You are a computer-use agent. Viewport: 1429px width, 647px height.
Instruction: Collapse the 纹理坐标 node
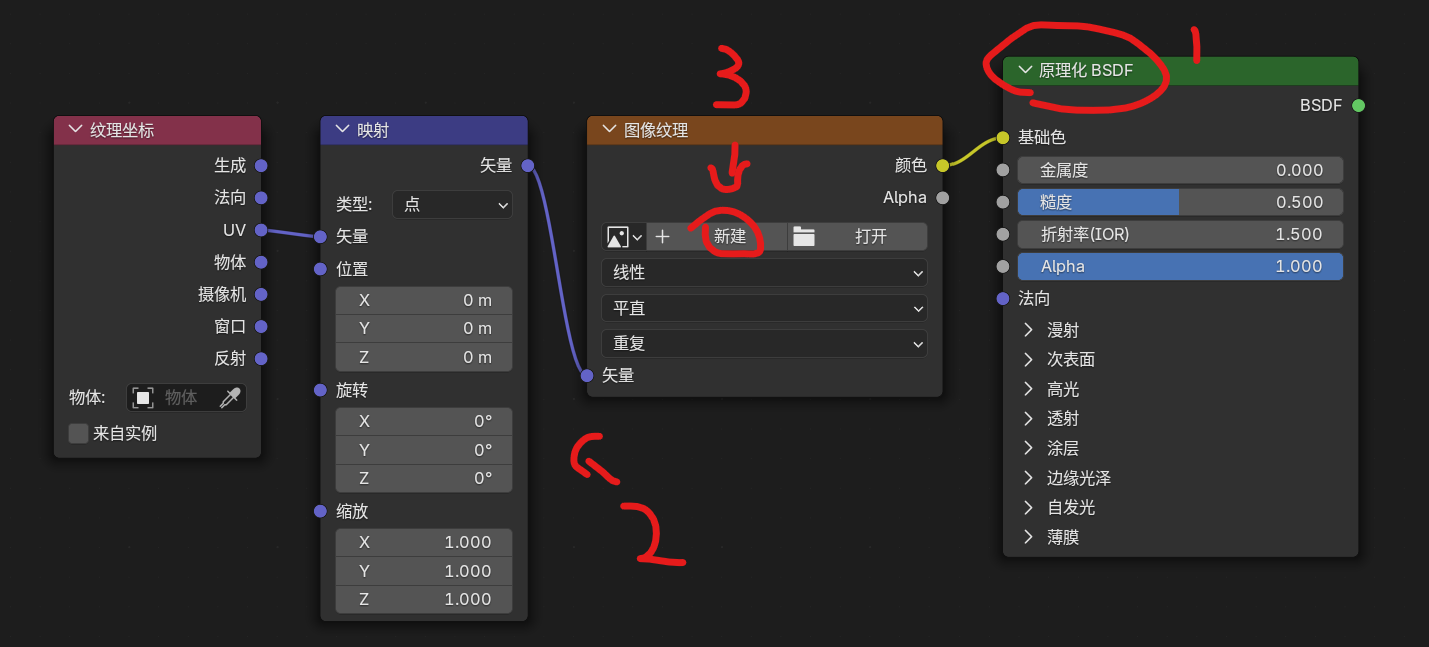point(75,130)
